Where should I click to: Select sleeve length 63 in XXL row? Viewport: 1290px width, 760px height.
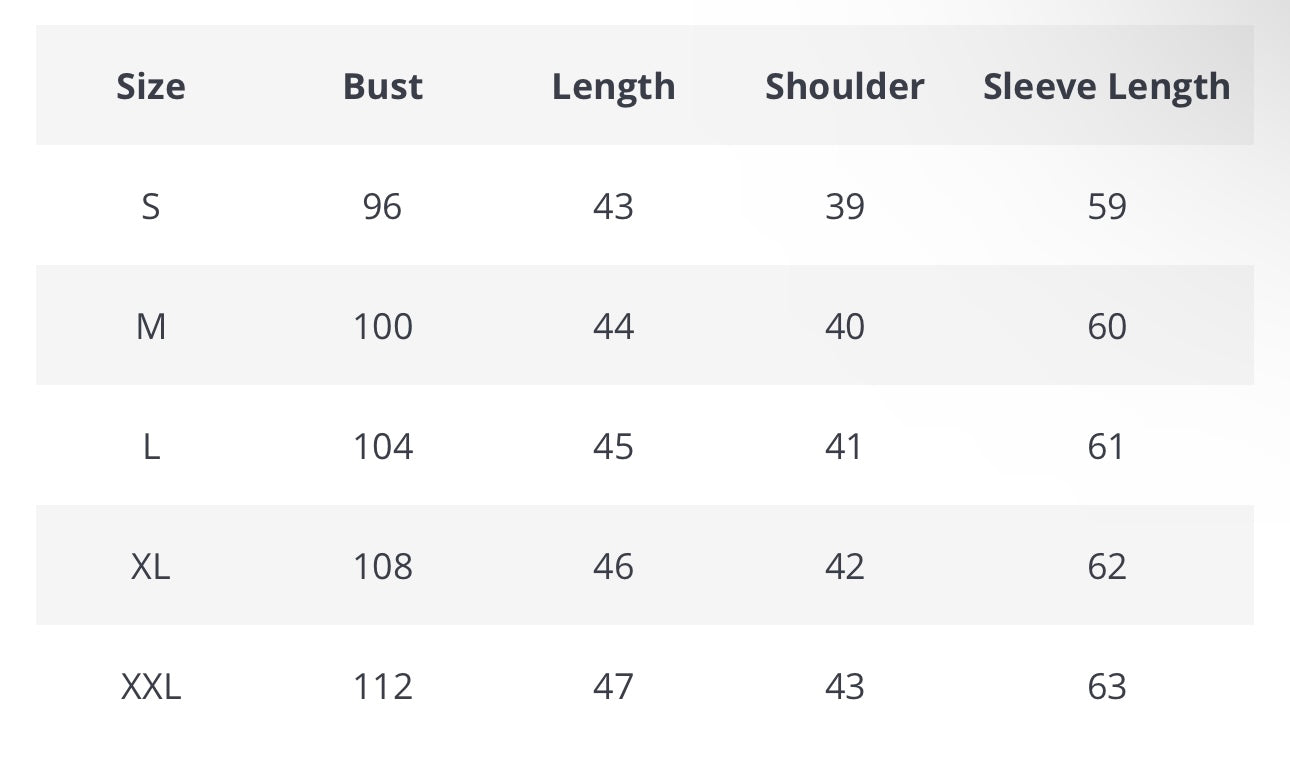click(1106, 686)
